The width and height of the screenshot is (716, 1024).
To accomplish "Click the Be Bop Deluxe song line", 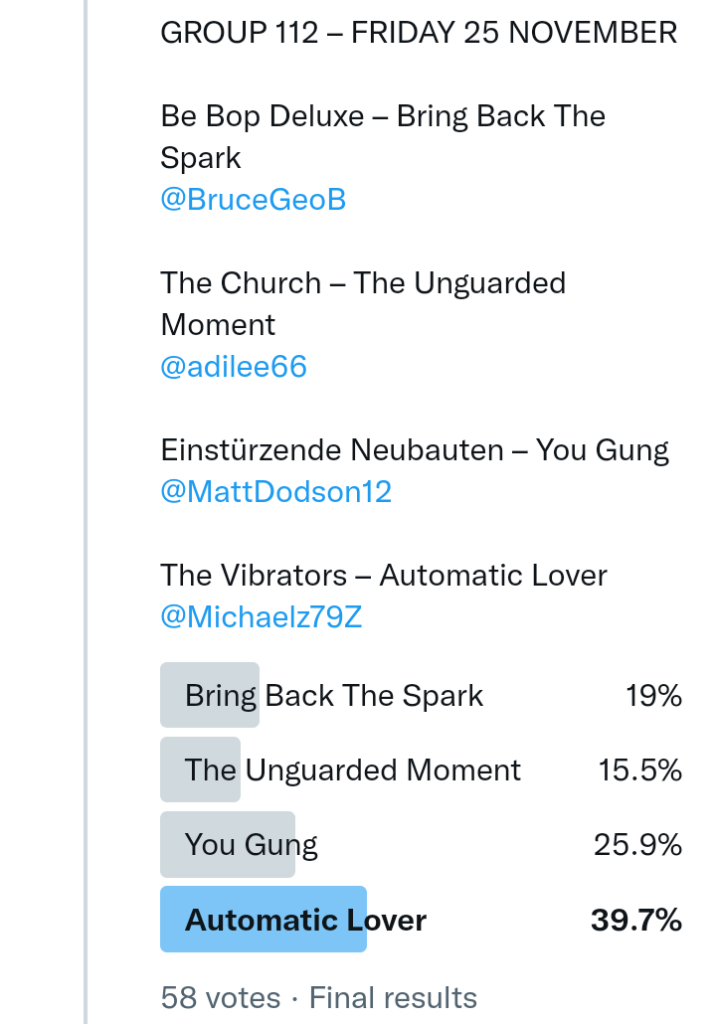I will pyautogui.click(x=383, y=117).
